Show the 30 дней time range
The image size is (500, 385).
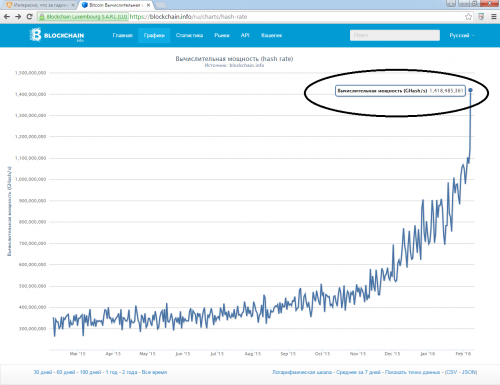pyautogui.click(x=43, y=372)
